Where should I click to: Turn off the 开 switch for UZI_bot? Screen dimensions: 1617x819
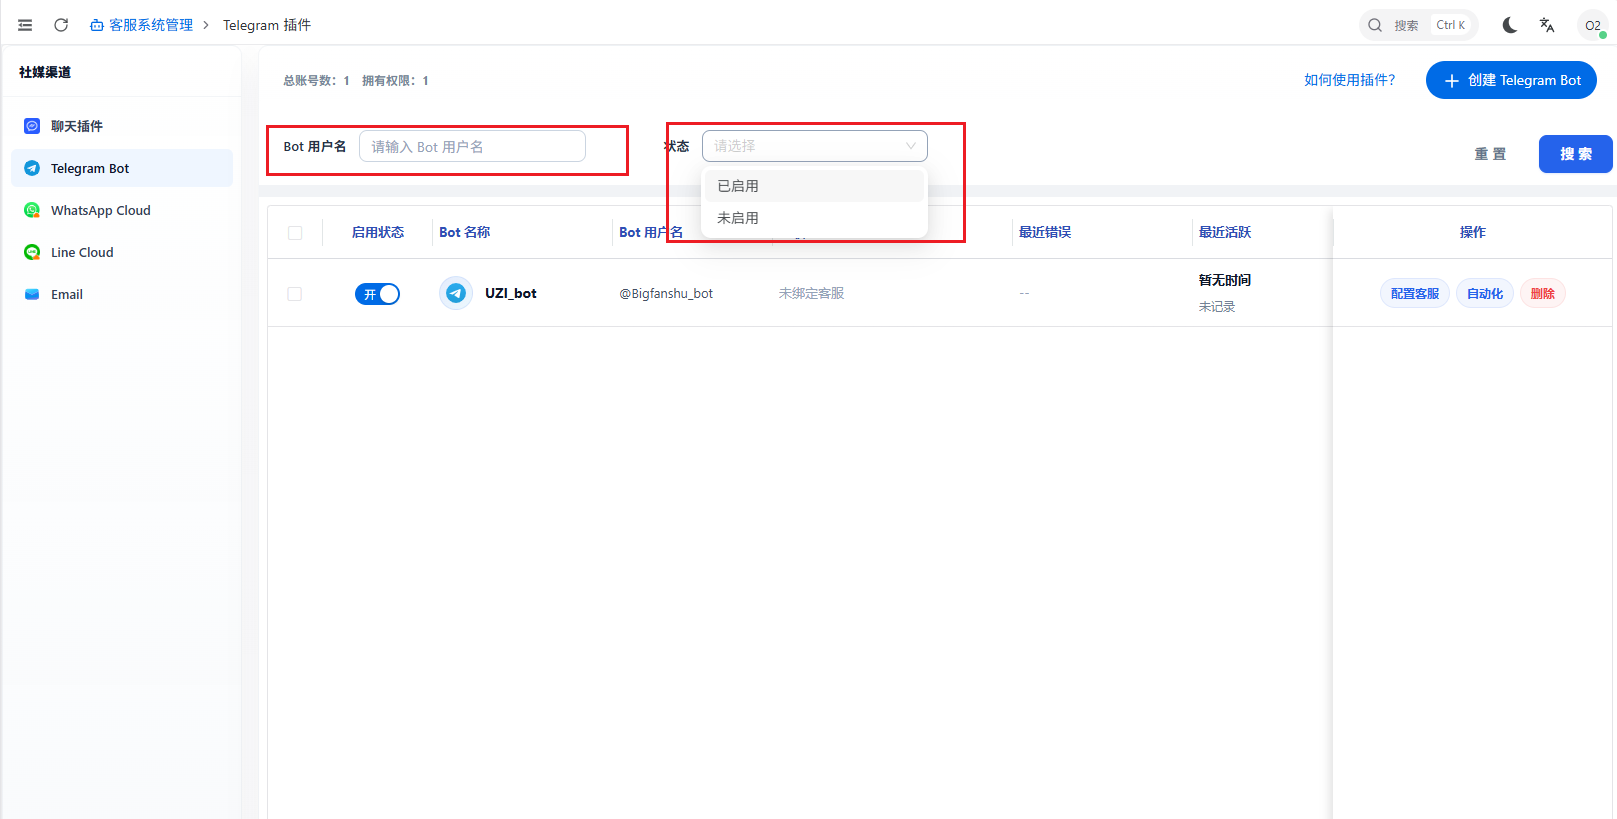pos(377,294)
